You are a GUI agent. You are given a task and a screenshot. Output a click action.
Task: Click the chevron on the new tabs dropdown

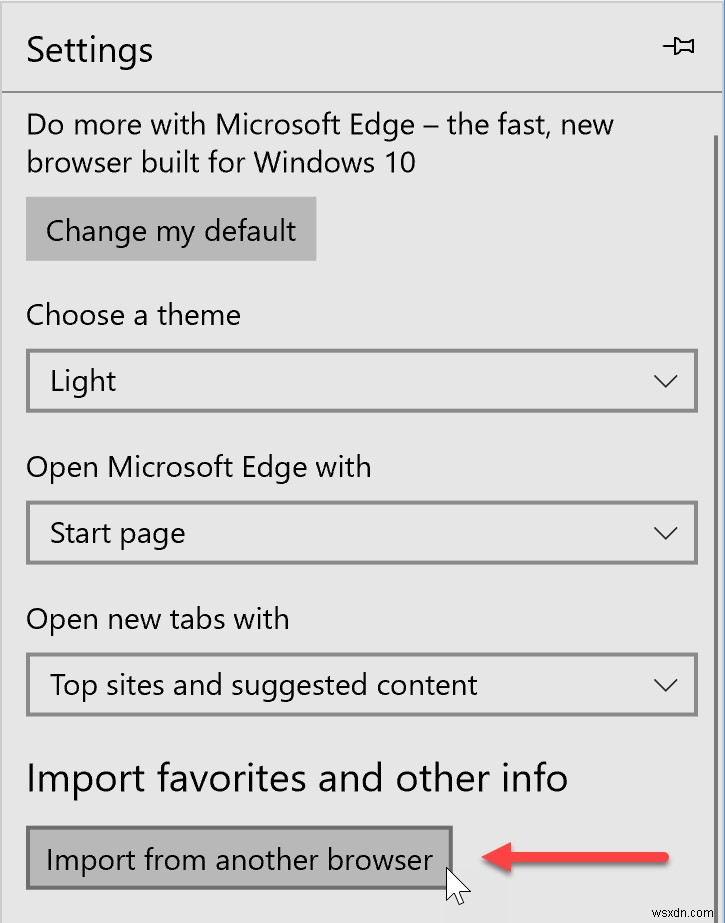point(666,685)
